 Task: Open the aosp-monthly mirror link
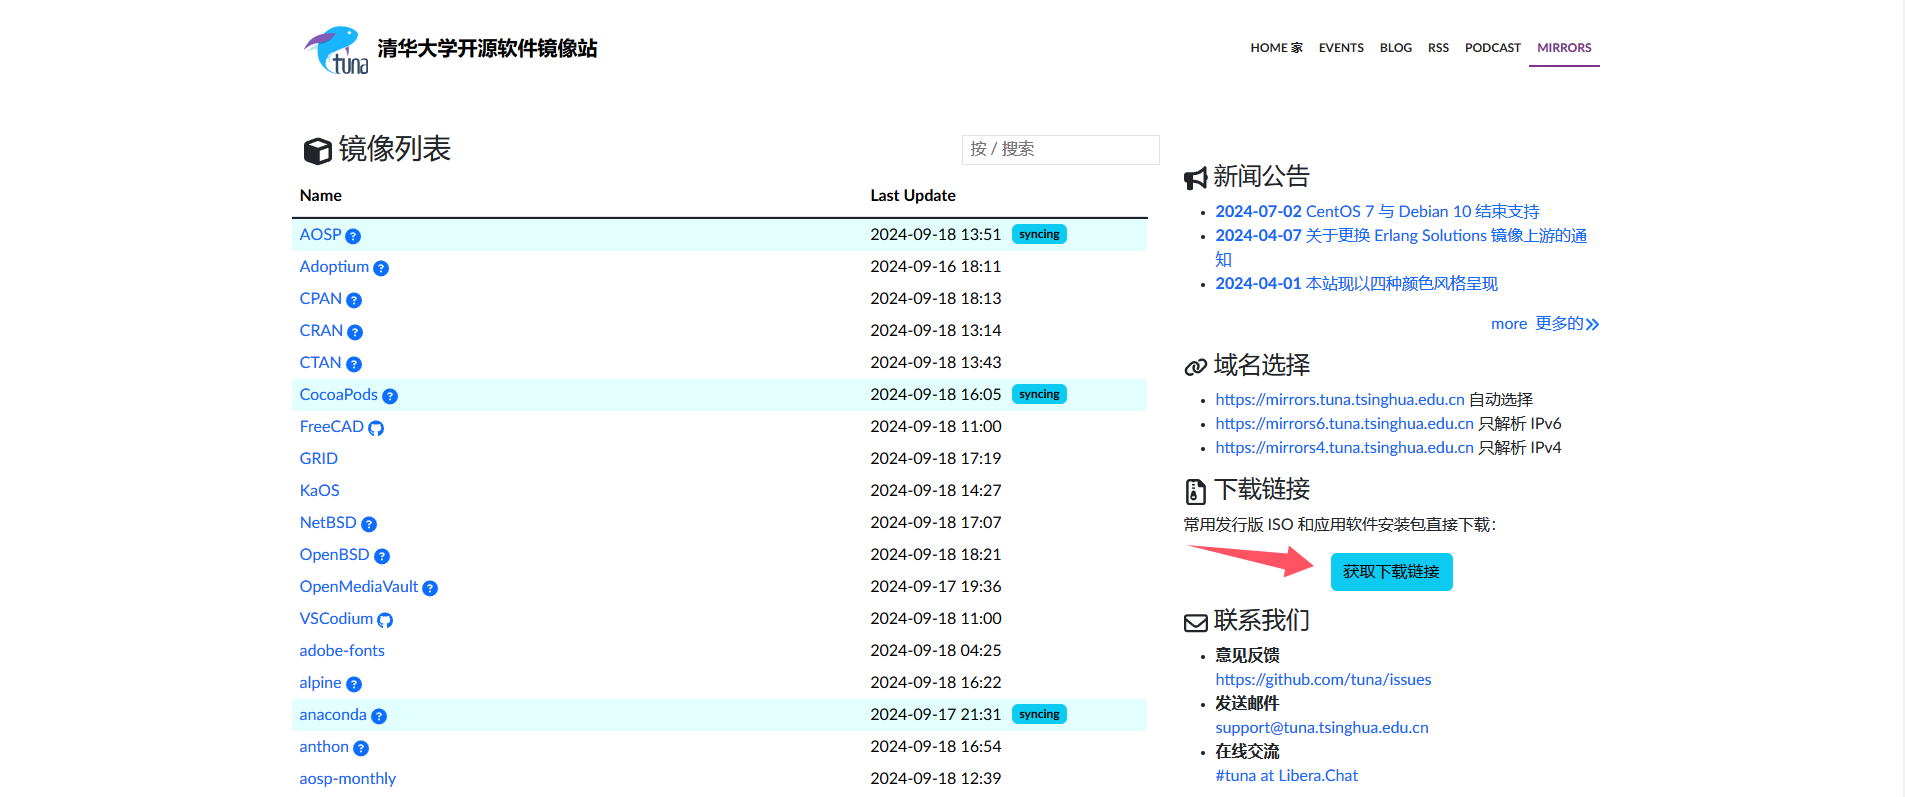(347, 778)
